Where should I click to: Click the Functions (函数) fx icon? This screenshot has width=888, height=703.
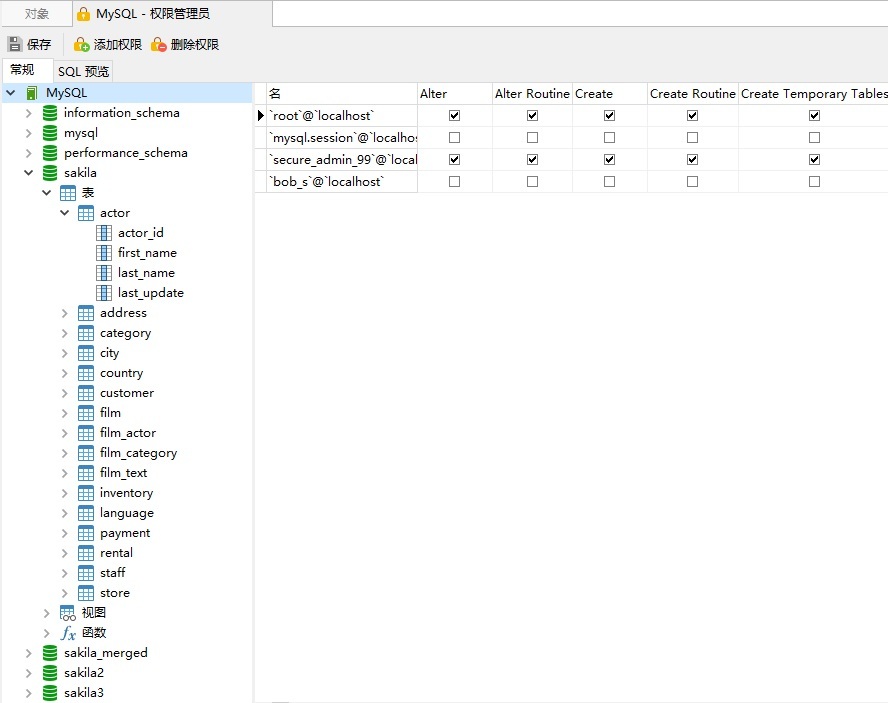(68, 633)
